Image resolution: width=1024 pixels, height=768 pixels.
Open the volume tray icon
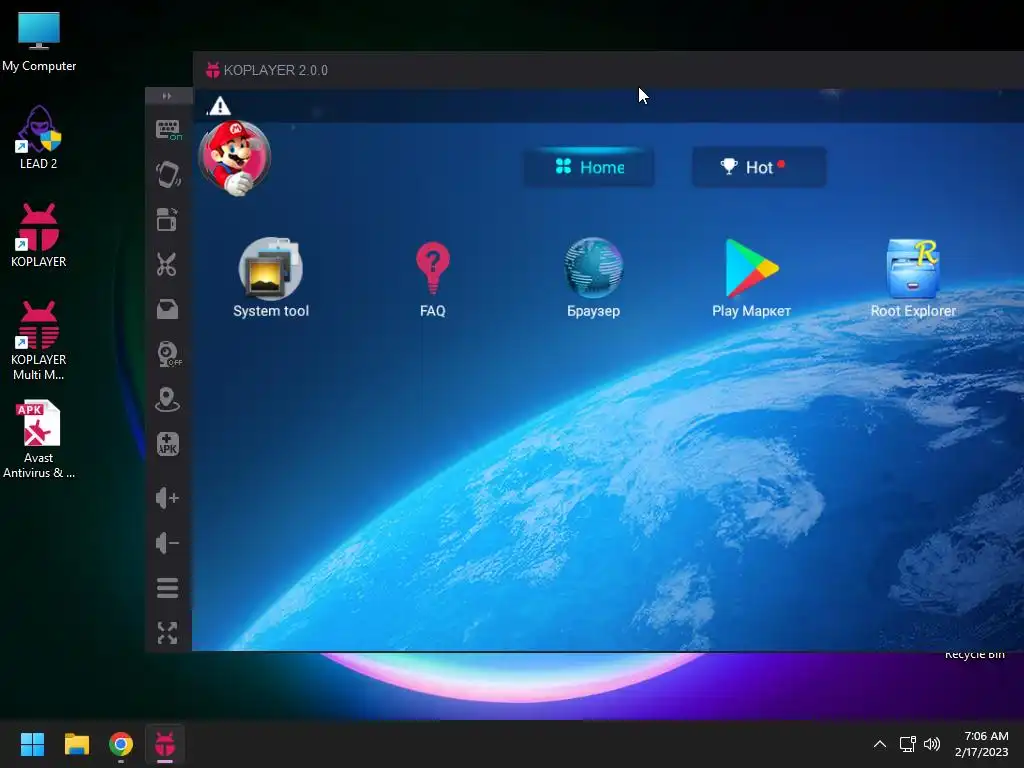click(x=932, y=744)
